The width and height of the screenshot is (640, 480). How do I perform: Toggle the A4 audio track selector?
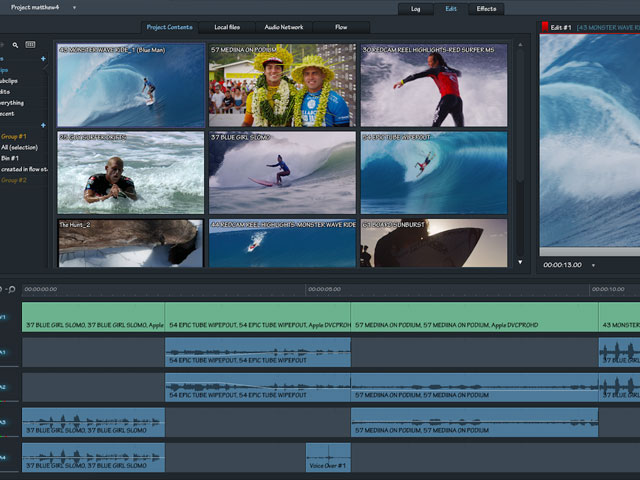(3, 458)
